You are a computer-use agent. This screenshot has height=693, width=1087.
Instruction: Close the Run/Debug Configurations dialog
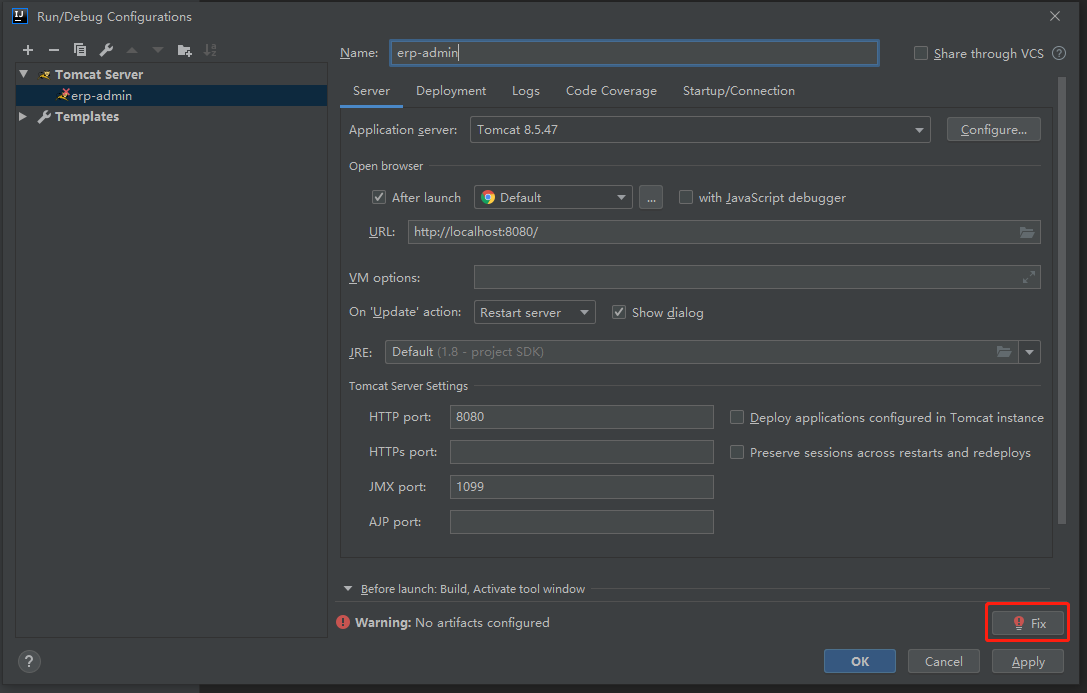tap(1054, 16)
